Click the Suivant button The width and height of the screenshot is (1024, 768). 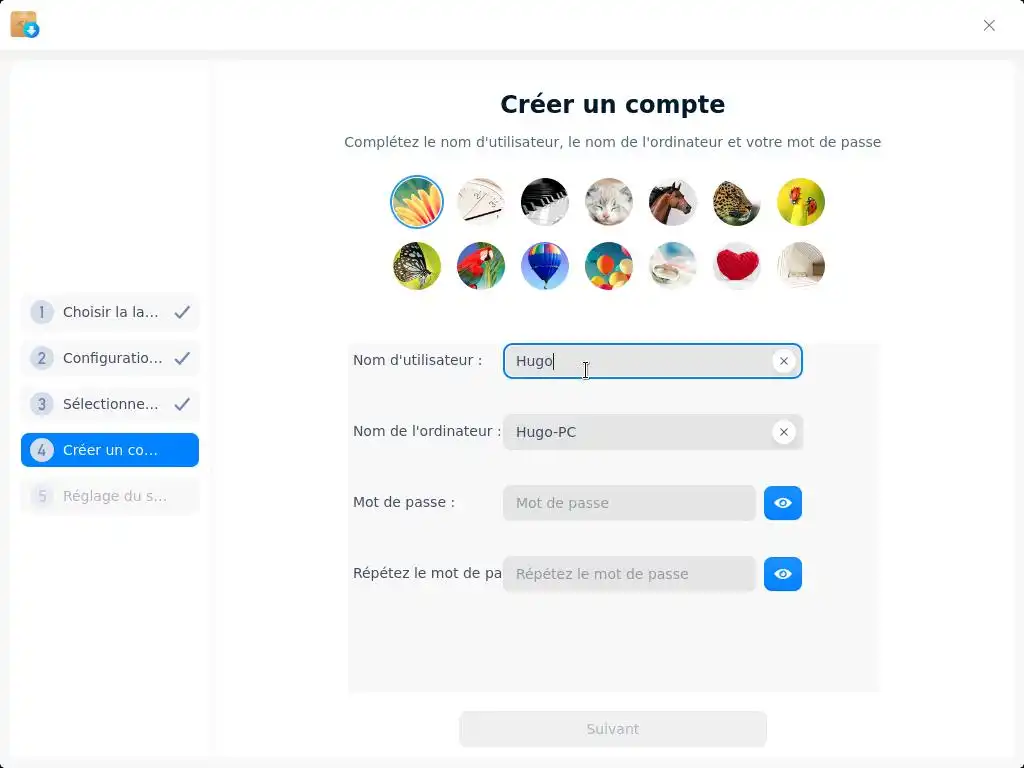click(613, 729)
